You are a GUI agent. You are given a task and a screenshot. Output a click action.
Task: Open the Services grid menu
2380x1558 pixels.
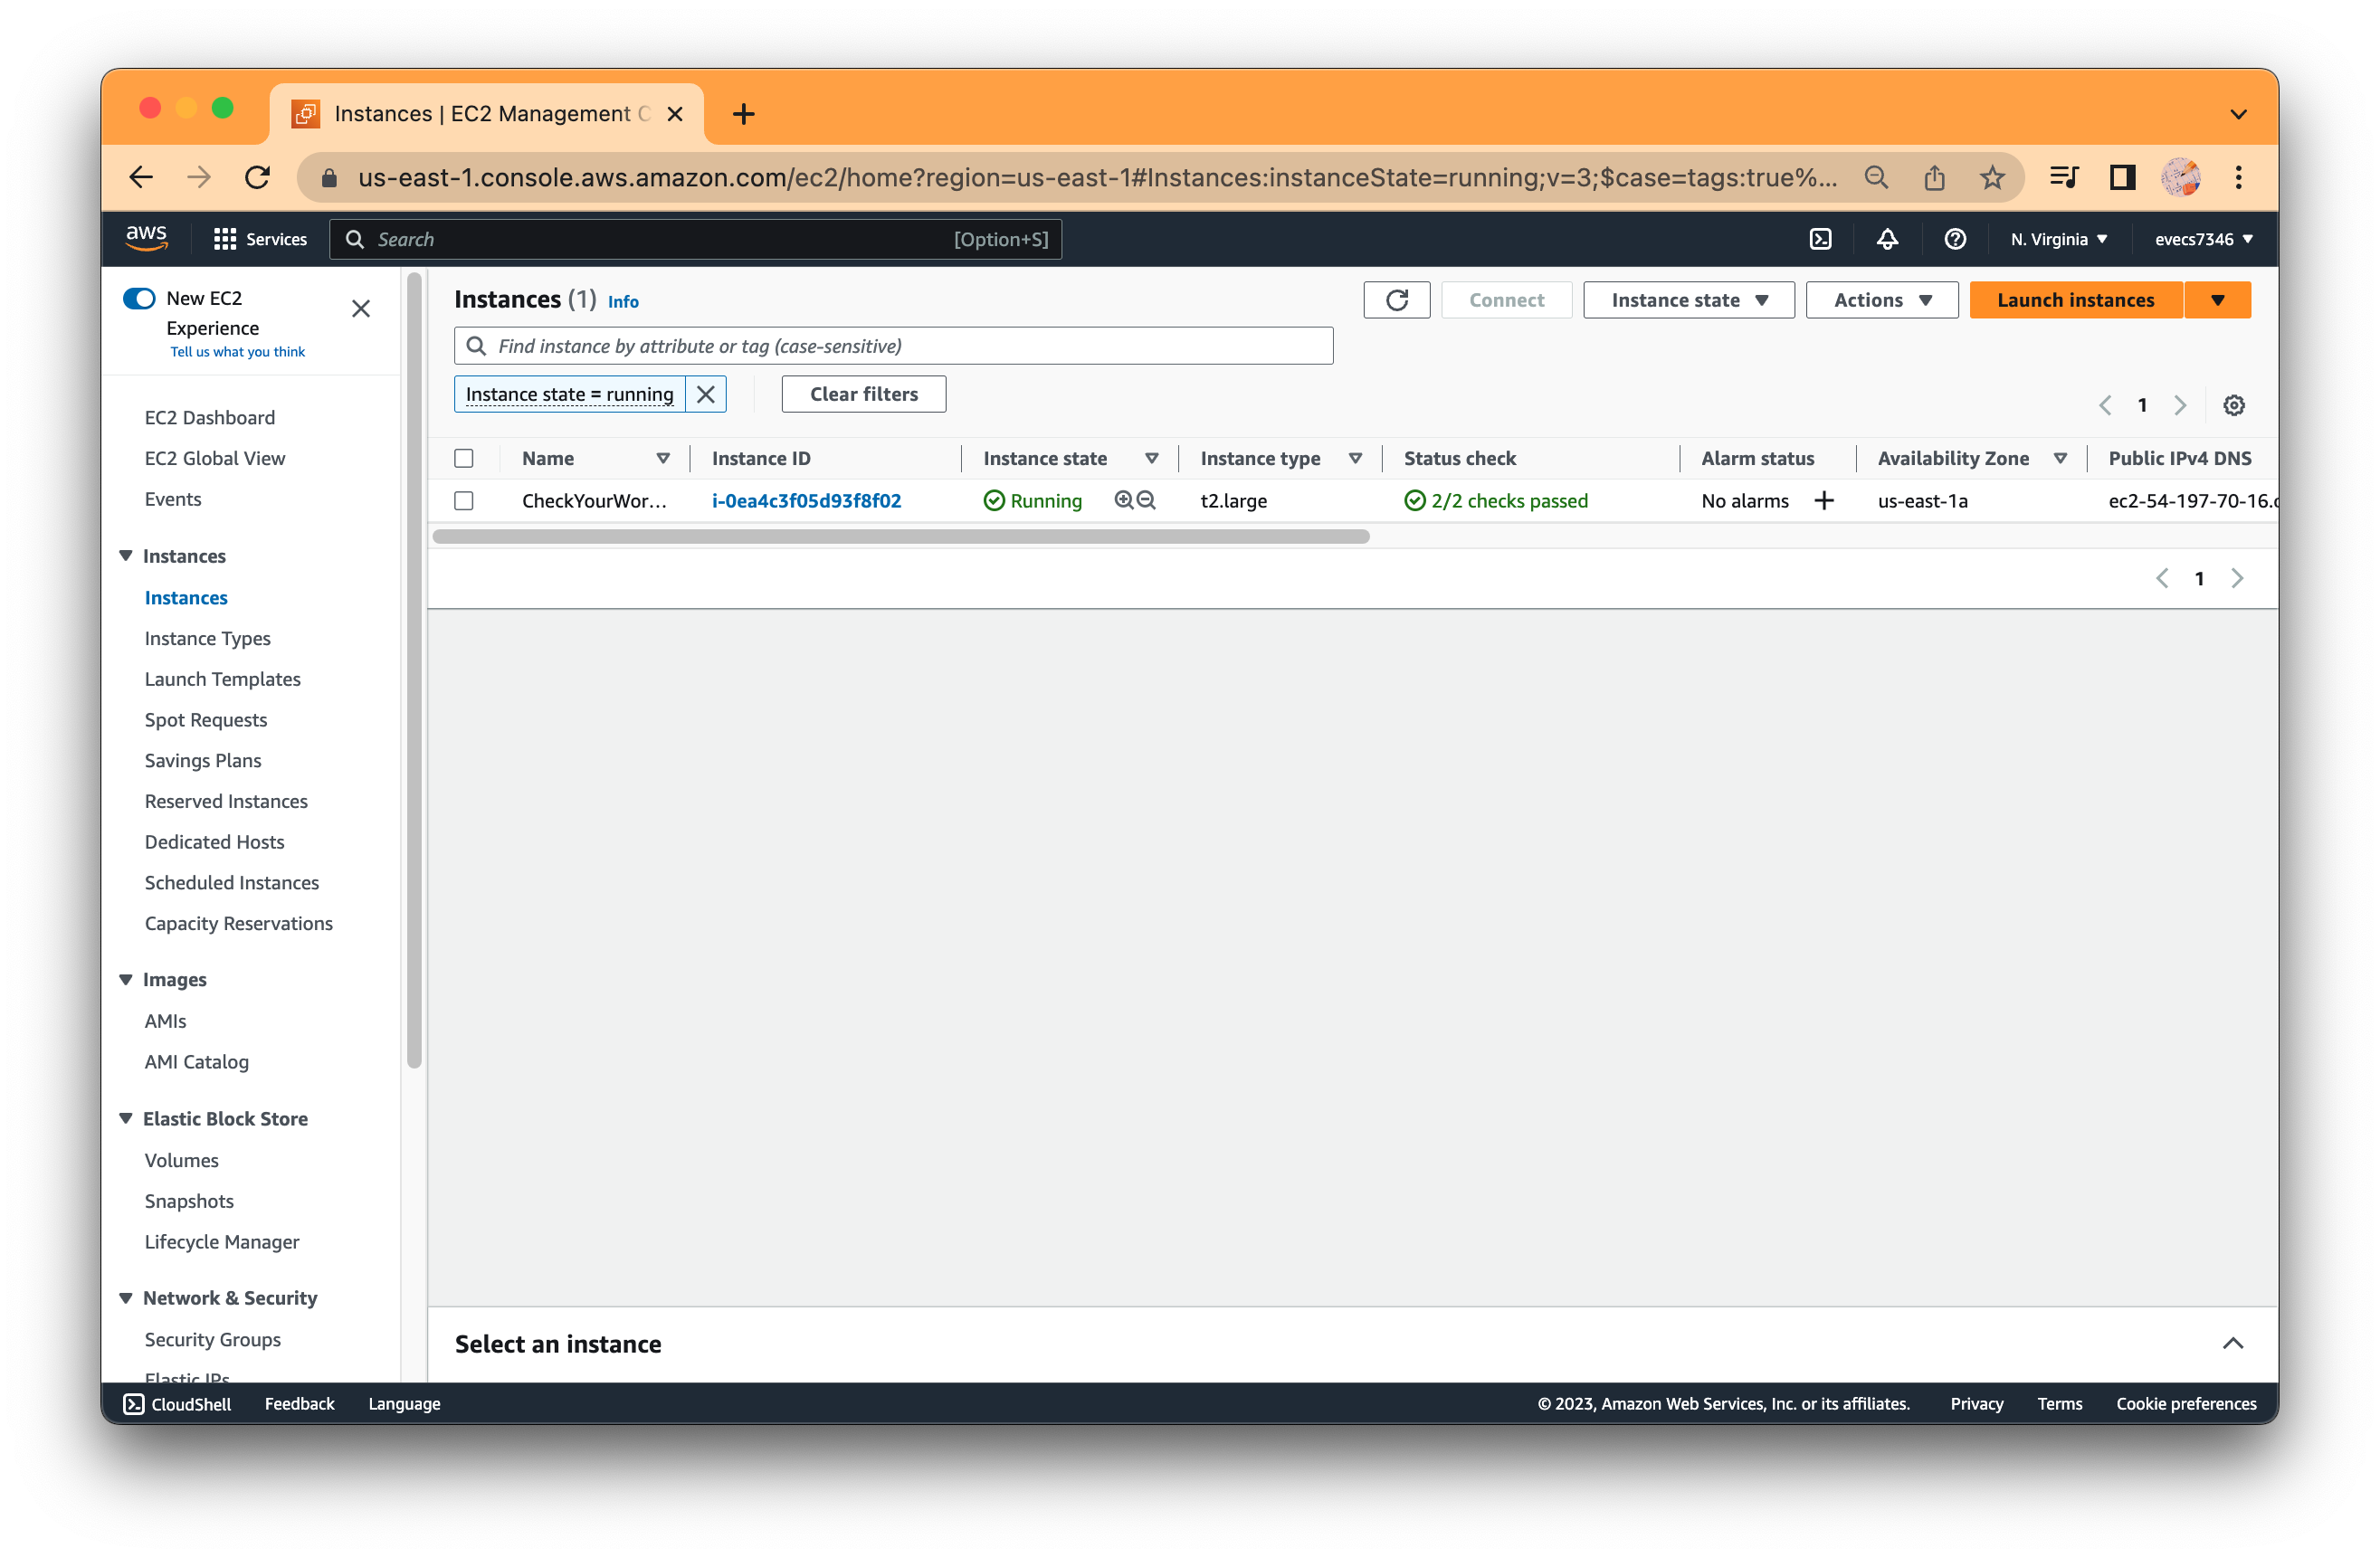[260, 239]
